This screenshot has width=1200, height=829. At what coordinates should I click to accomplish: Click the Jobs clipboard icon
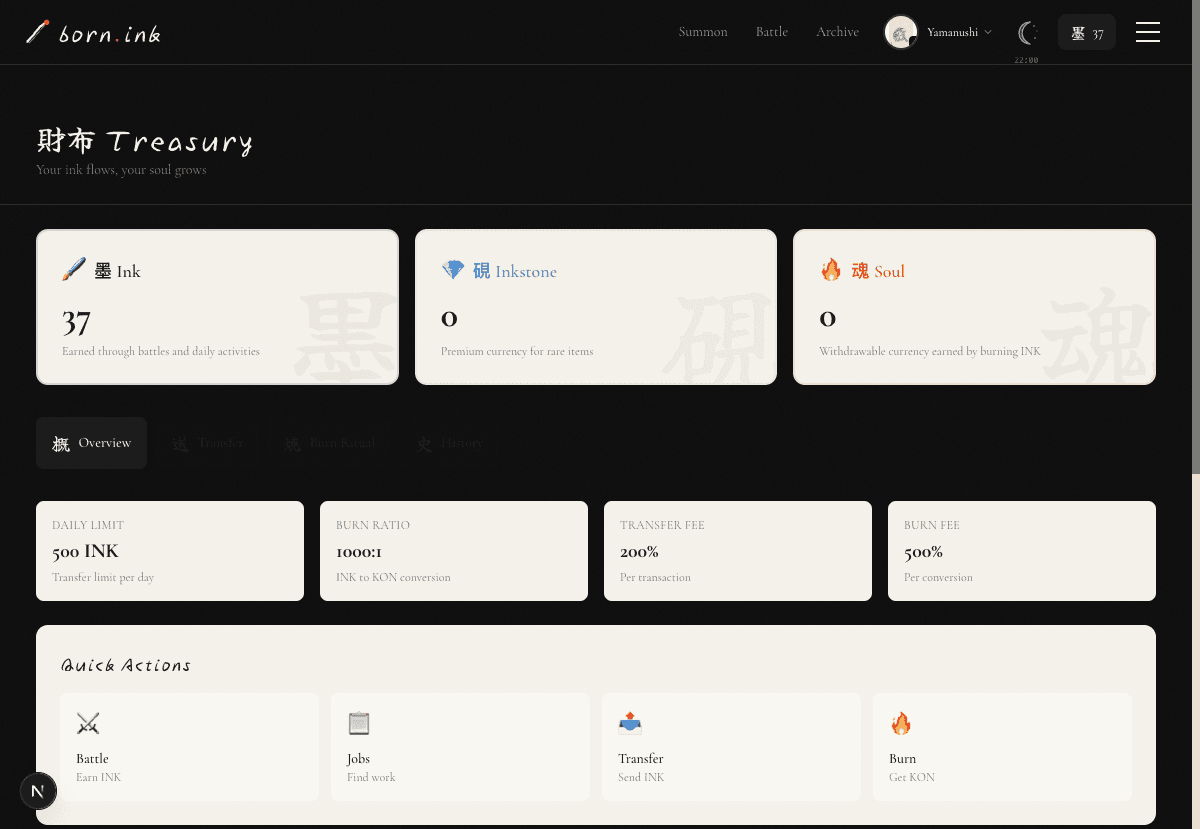[x=359, y=723]
